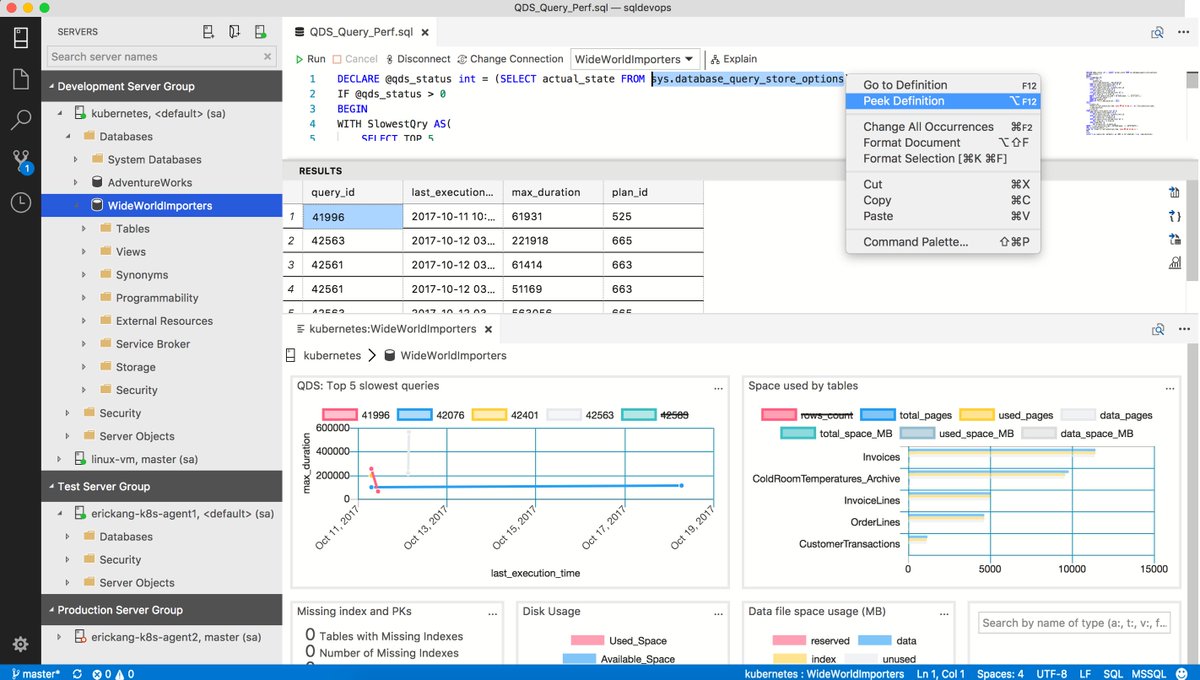Click the New Connection icon in Servers header
Image resolution: width=1200 pixels, height=680 pixels.
(x=208, y=32)
